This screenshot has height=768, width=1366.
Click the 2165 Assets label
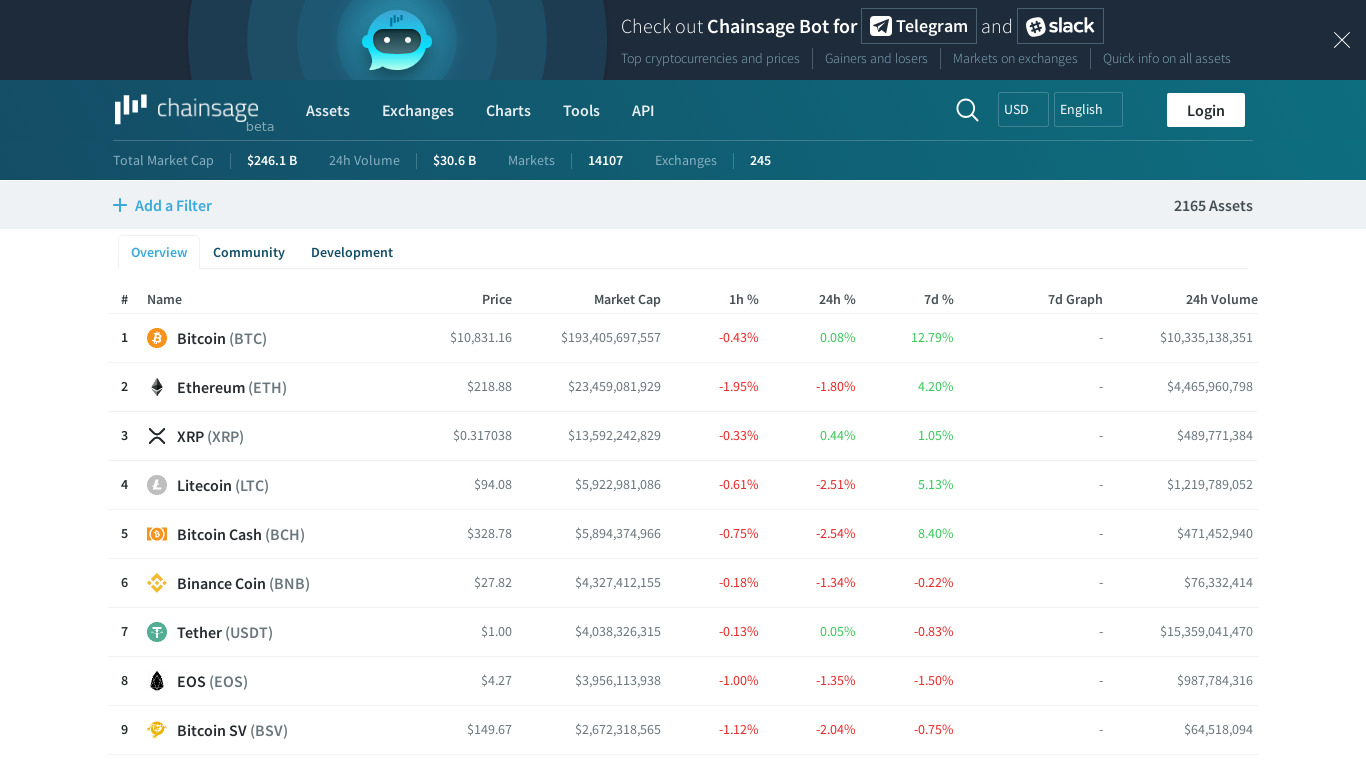(x=1213, y=206)
